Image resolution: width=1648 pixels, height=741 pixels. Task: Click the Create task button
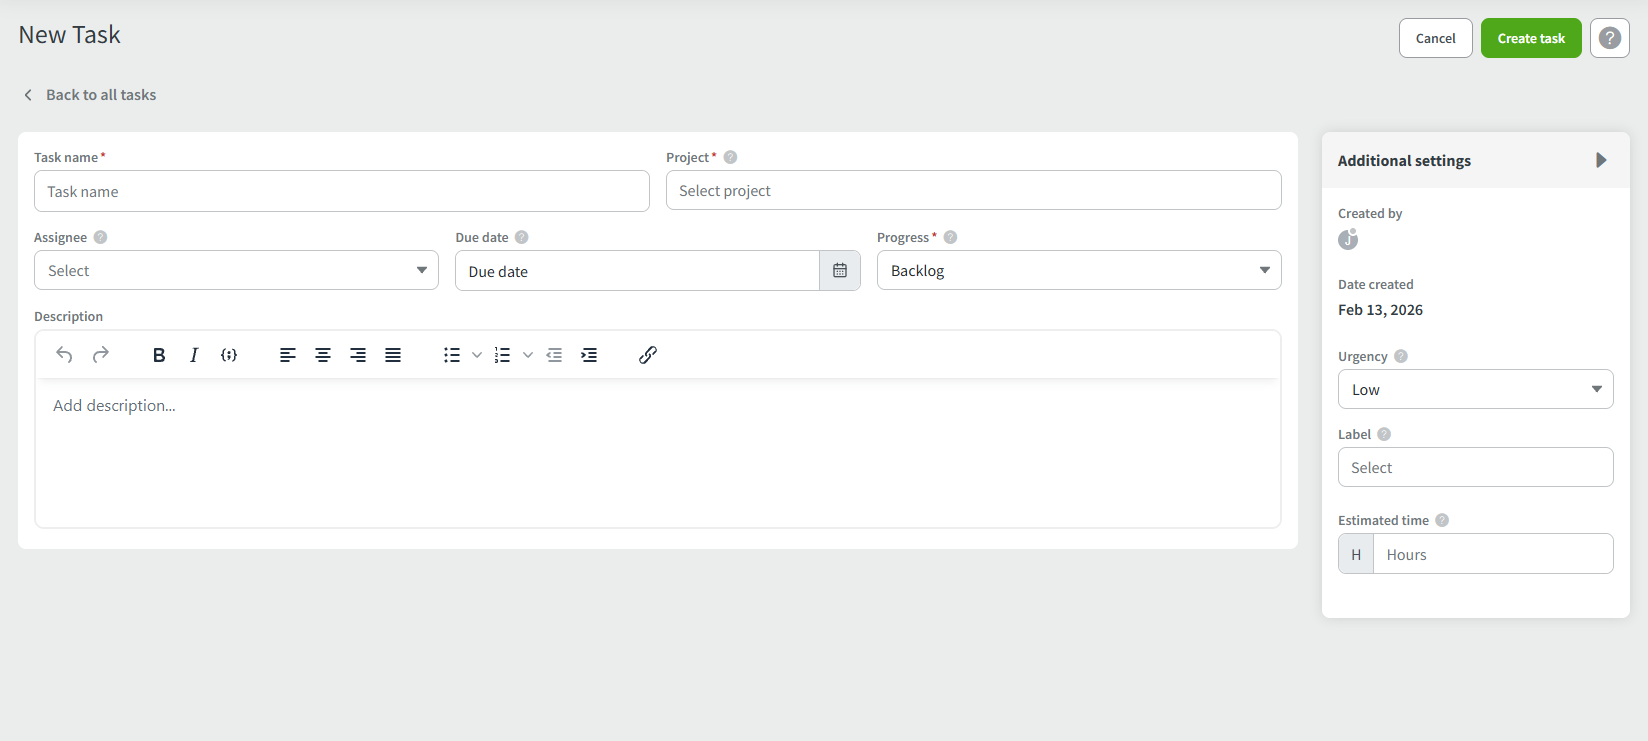[1530, 38]
